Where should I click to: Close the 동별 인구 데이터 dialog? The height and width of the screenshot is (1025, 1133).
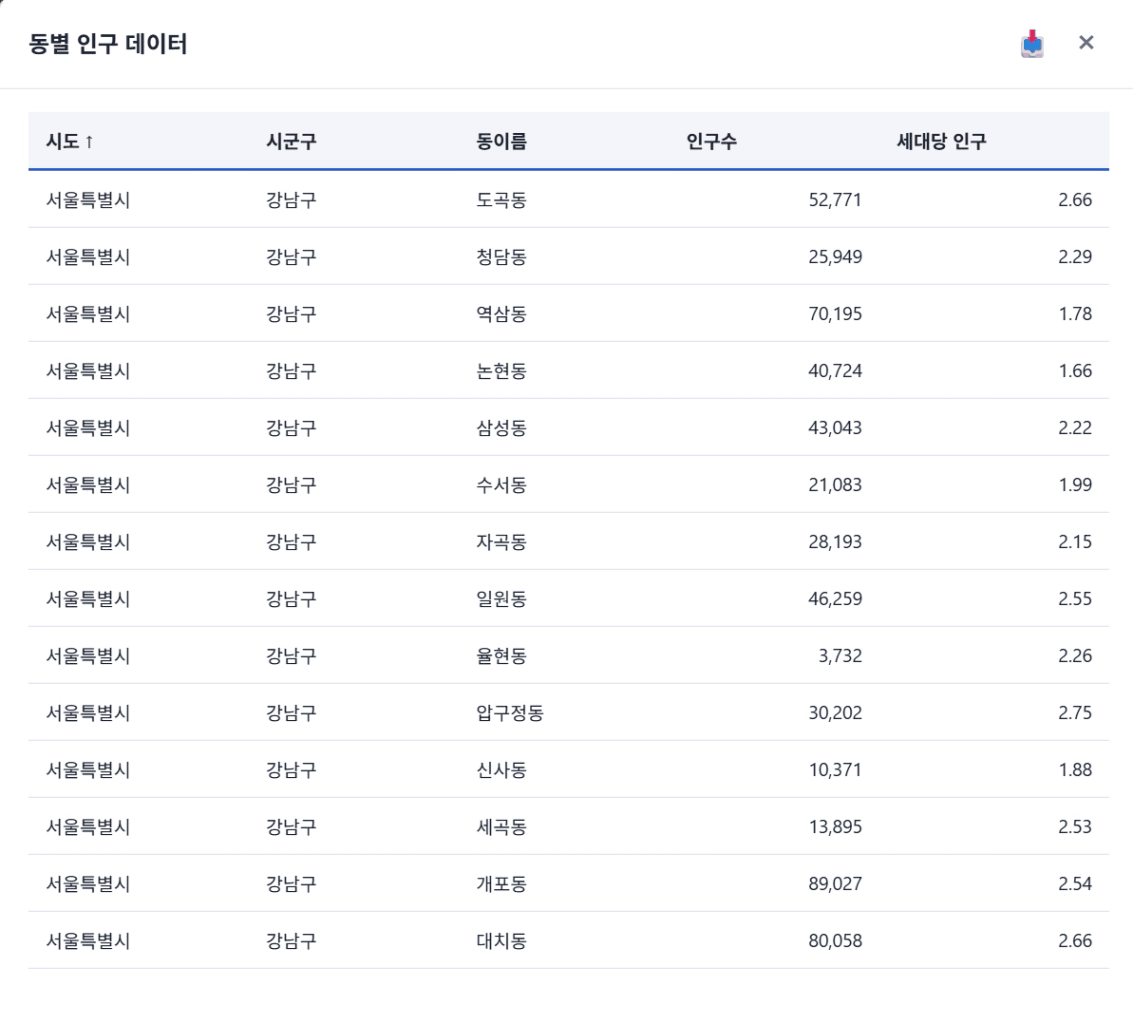click(x=1086, y=43)
